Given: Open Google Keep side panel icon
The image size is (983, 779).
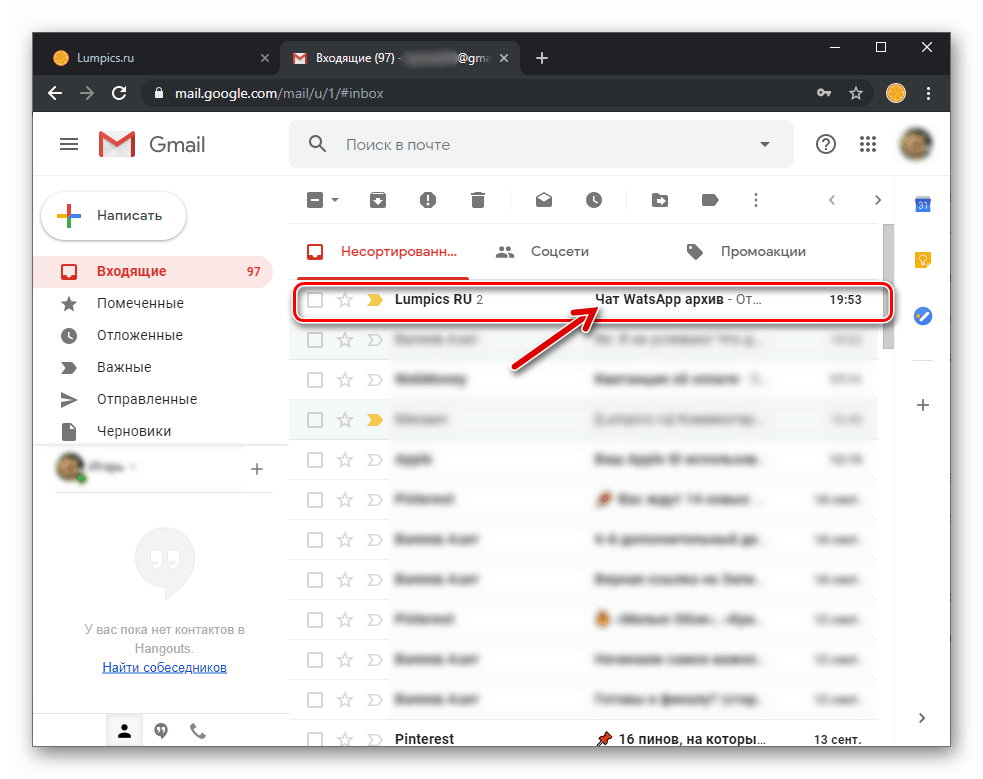Looking at the screenshot, I should coord(923,259).
